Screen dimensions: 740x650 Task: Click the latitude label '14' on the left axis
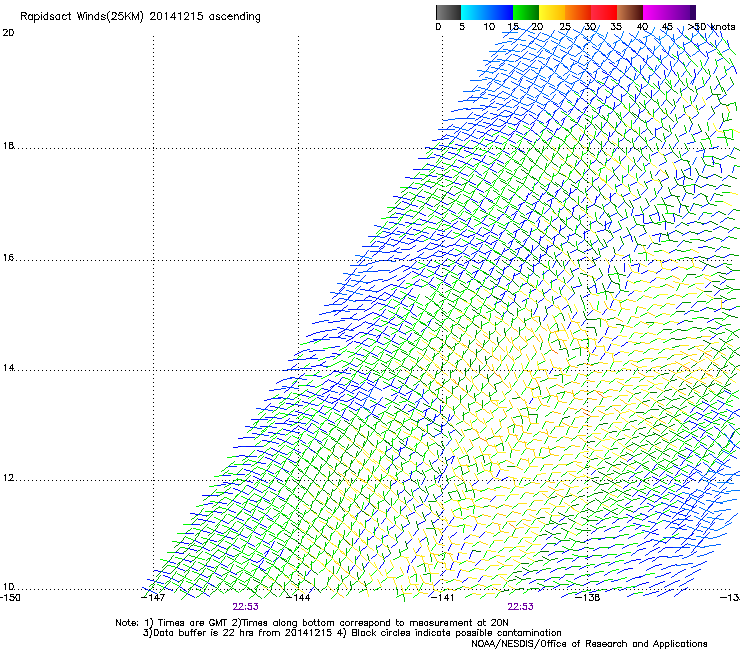8,368
